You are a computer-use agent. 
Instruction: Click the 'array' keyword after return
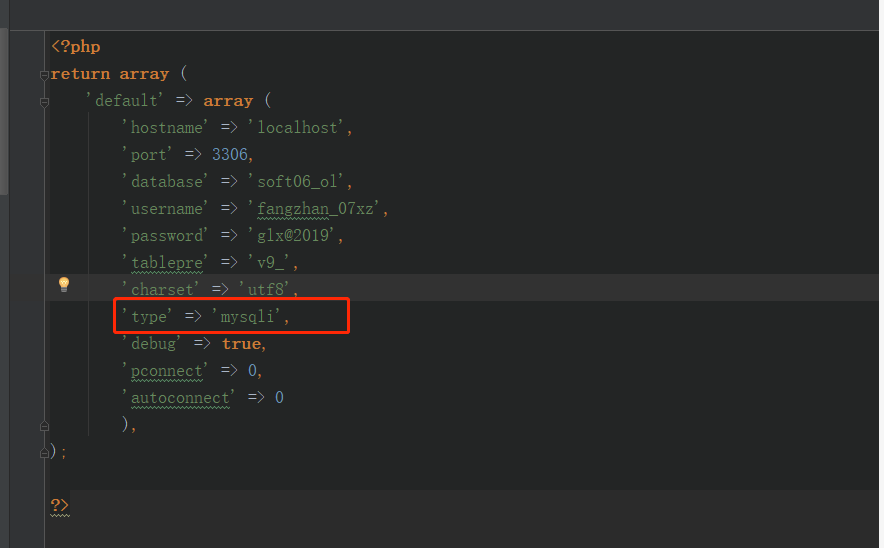point(144,74)
